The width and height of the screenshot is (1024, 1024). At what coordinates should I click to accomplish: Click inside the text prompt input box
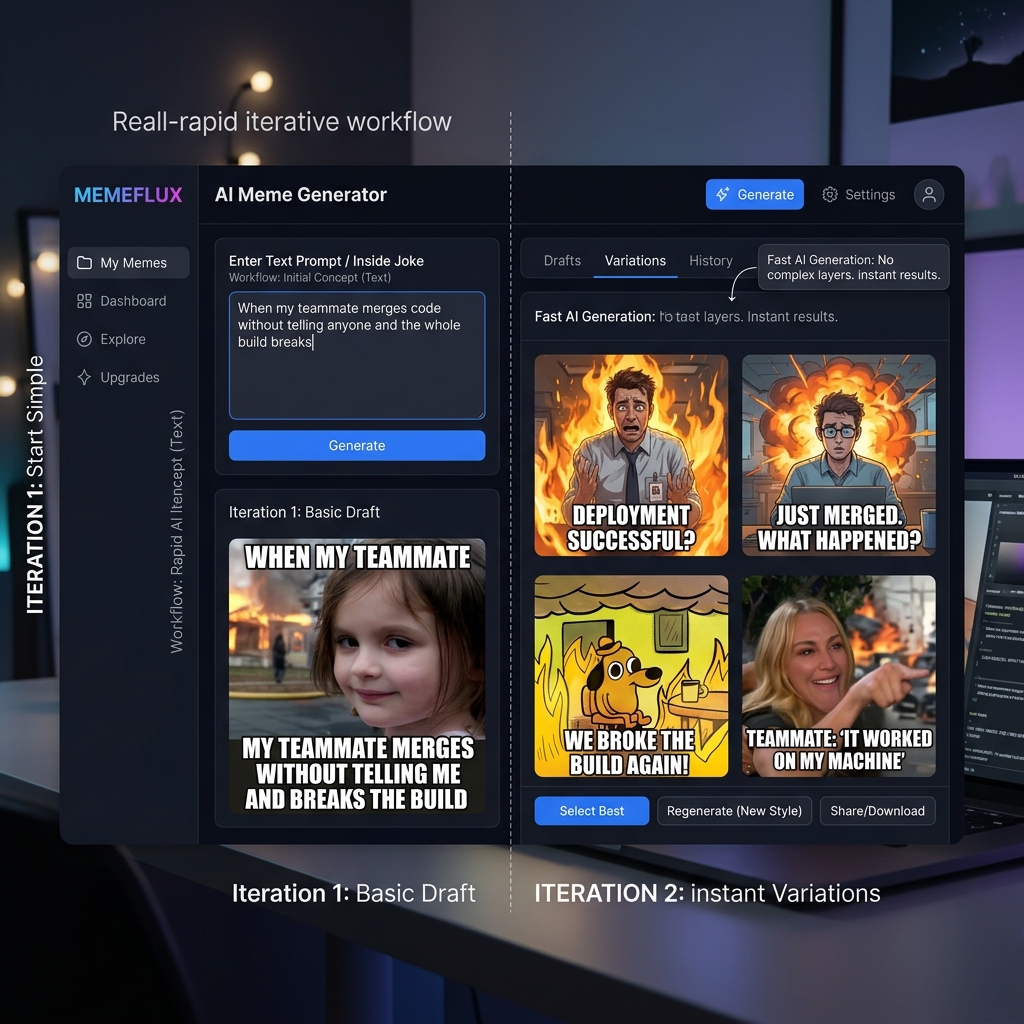tap(357, 355)
